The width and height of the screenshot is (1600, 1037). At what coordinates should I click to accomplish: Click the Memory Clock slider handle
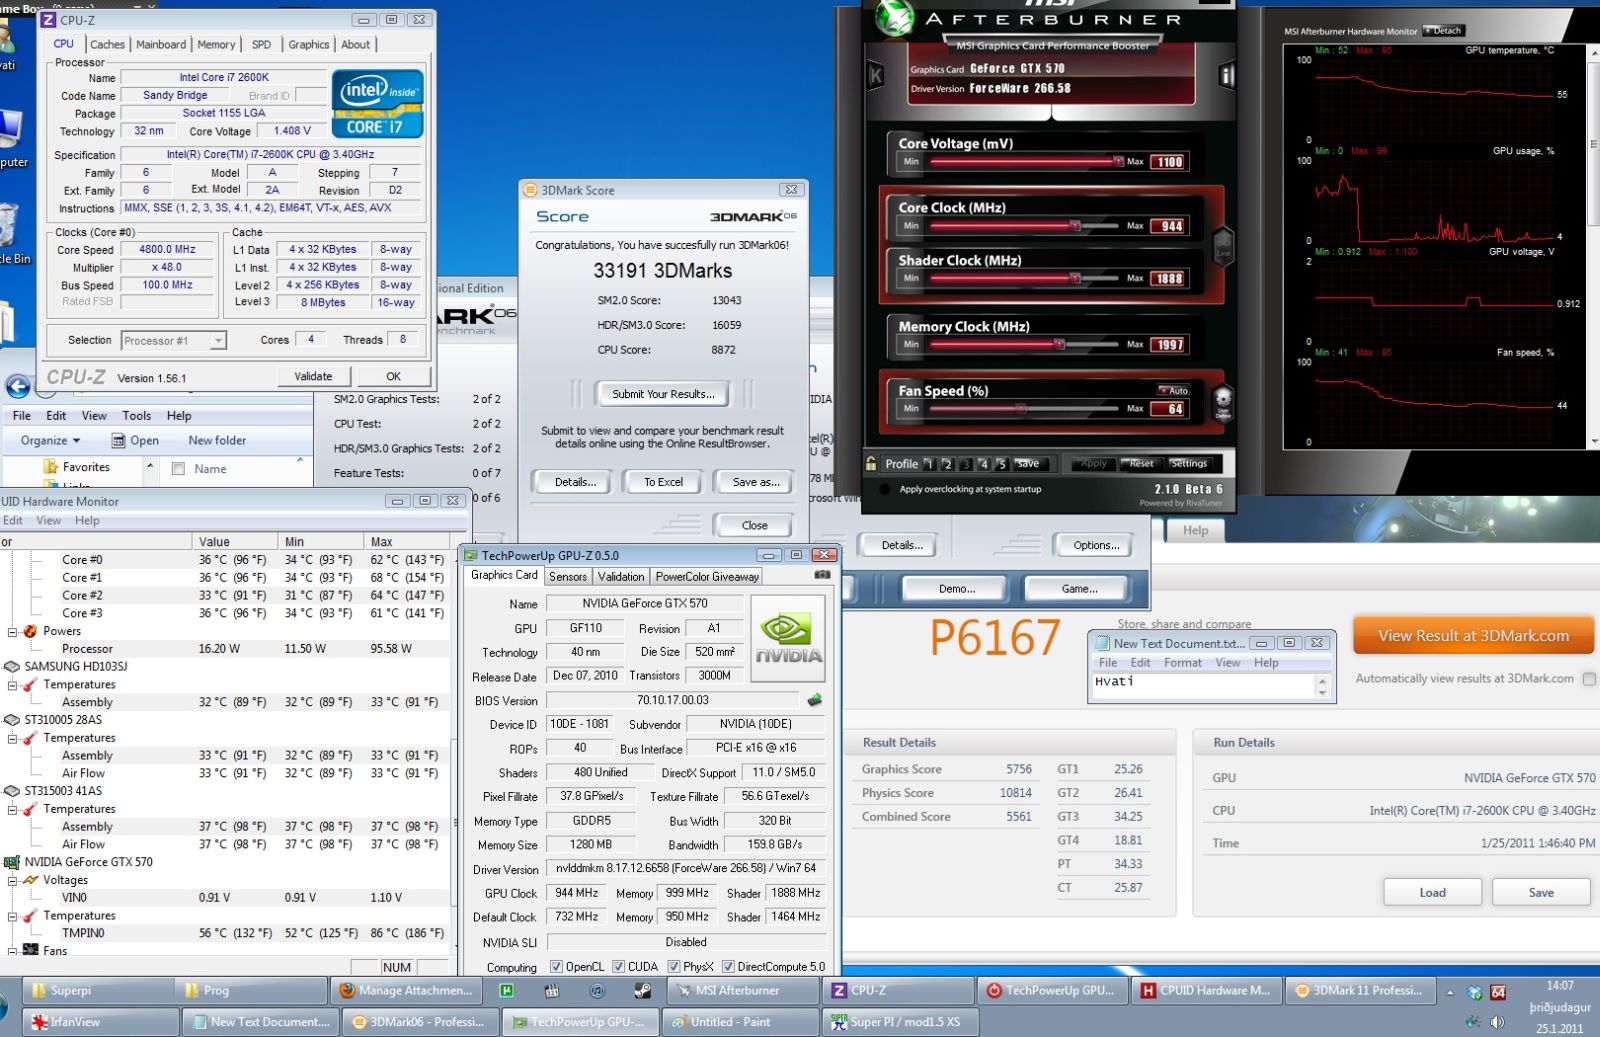[x=1059, y=345]
